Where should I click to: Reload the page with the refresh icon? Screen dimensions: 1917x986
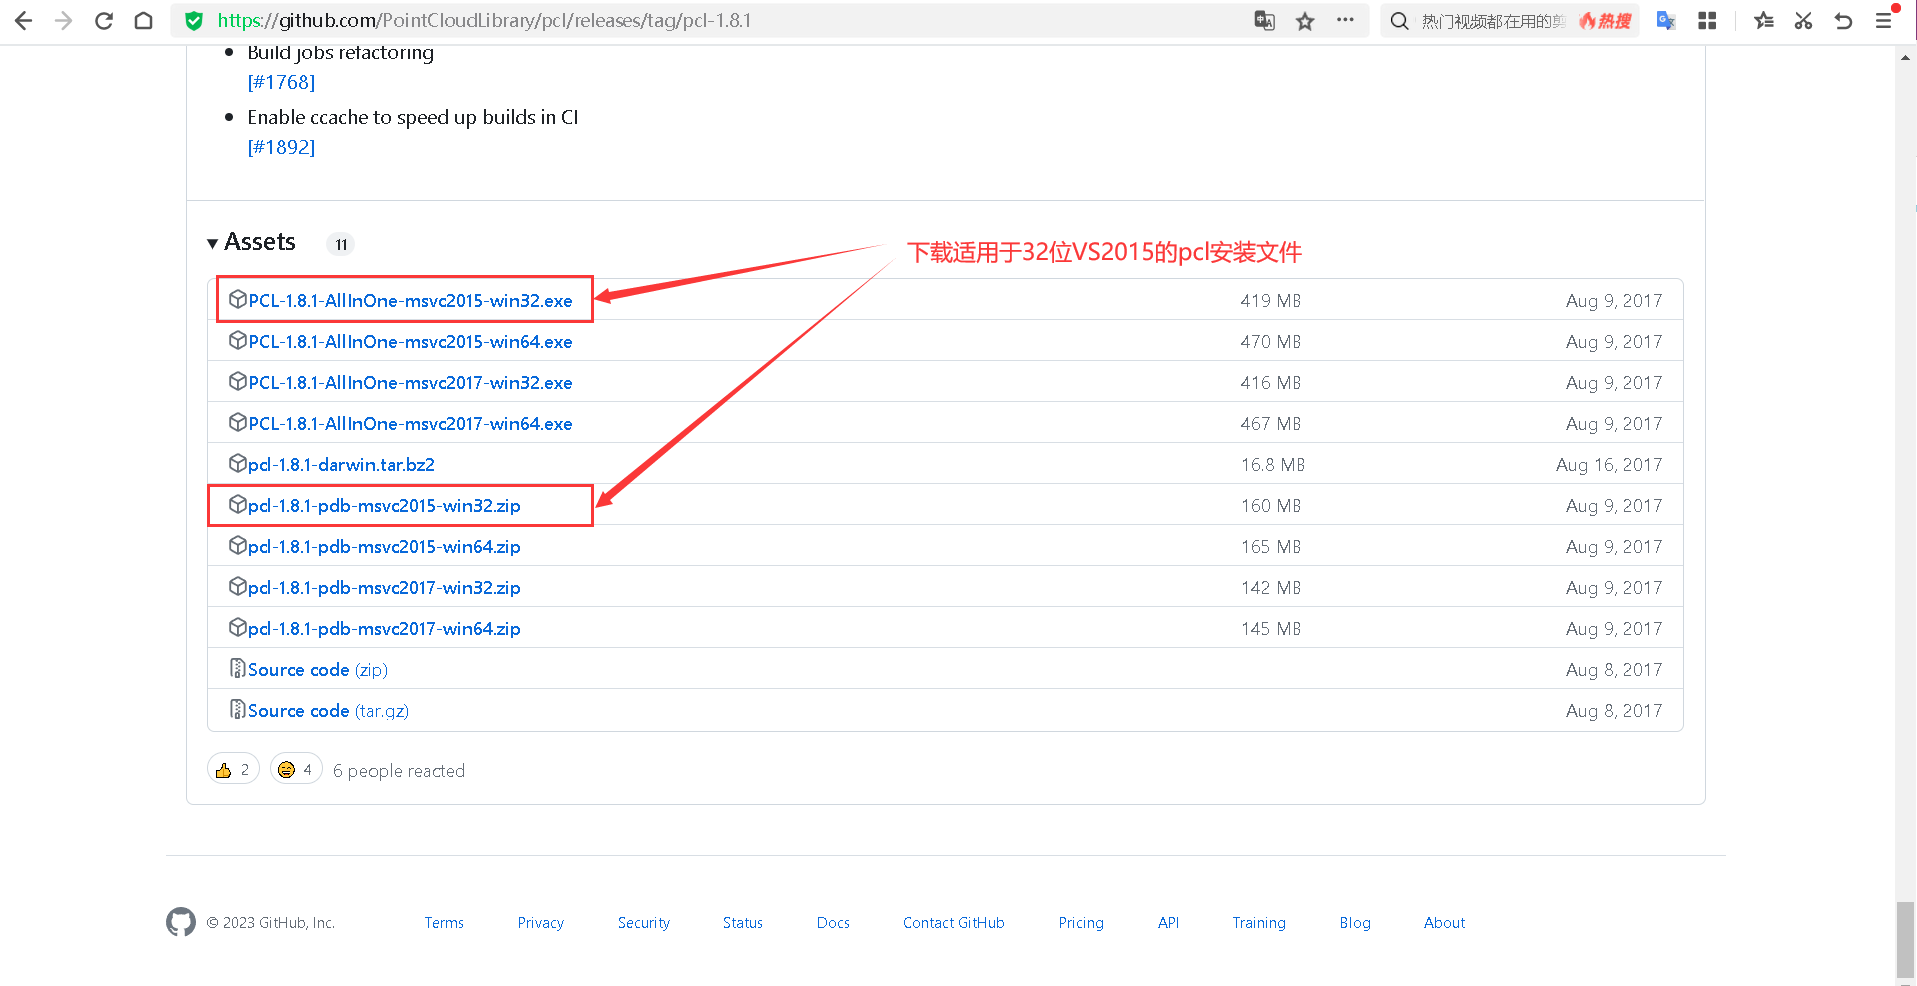click(x=103, y=21)
